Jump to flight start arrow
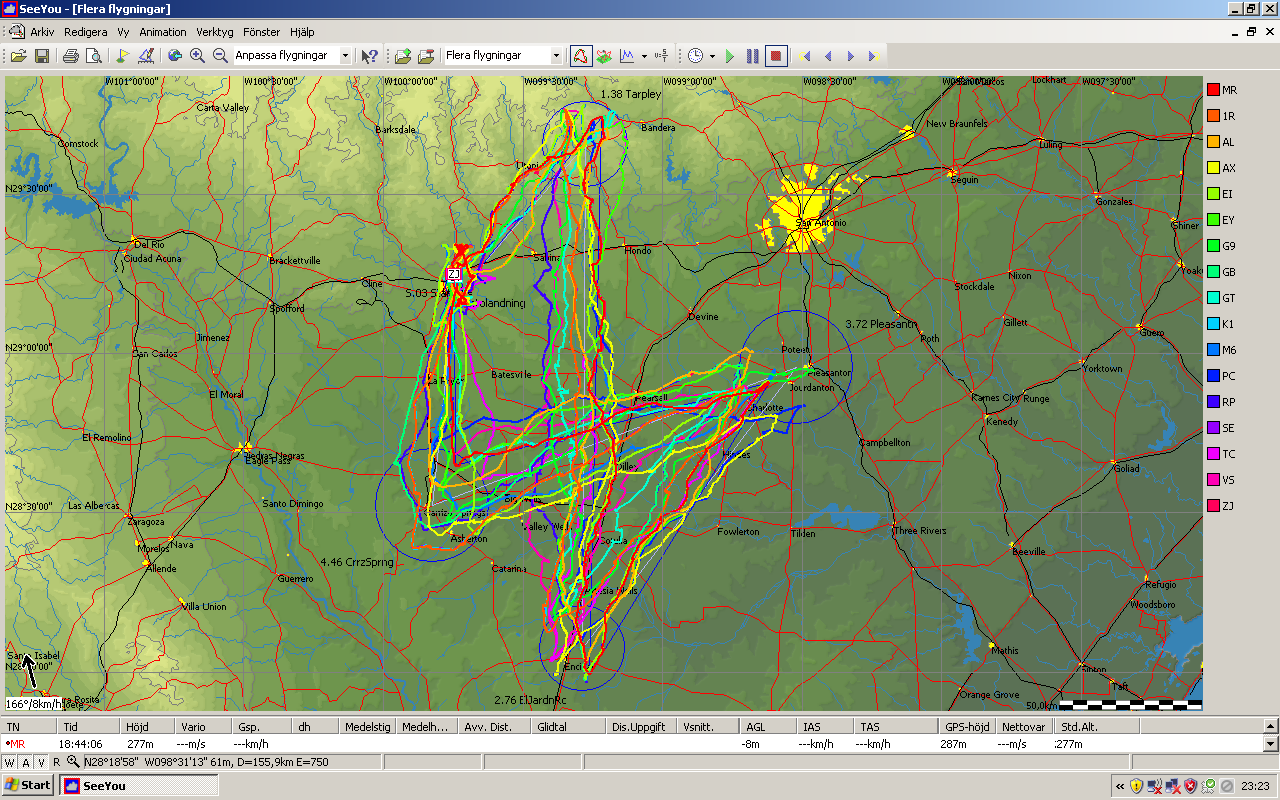1280x800 pixels. coord(806,56)
